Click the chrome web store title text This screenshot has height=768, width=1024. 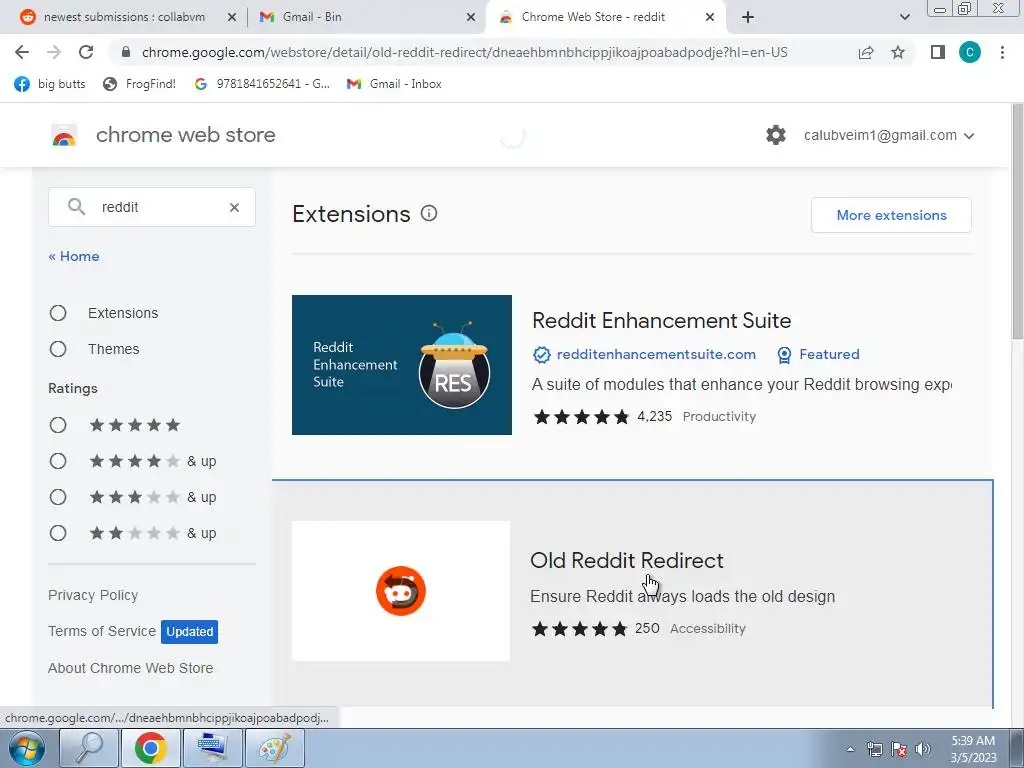pyautogui.click(x=185, y=135)
